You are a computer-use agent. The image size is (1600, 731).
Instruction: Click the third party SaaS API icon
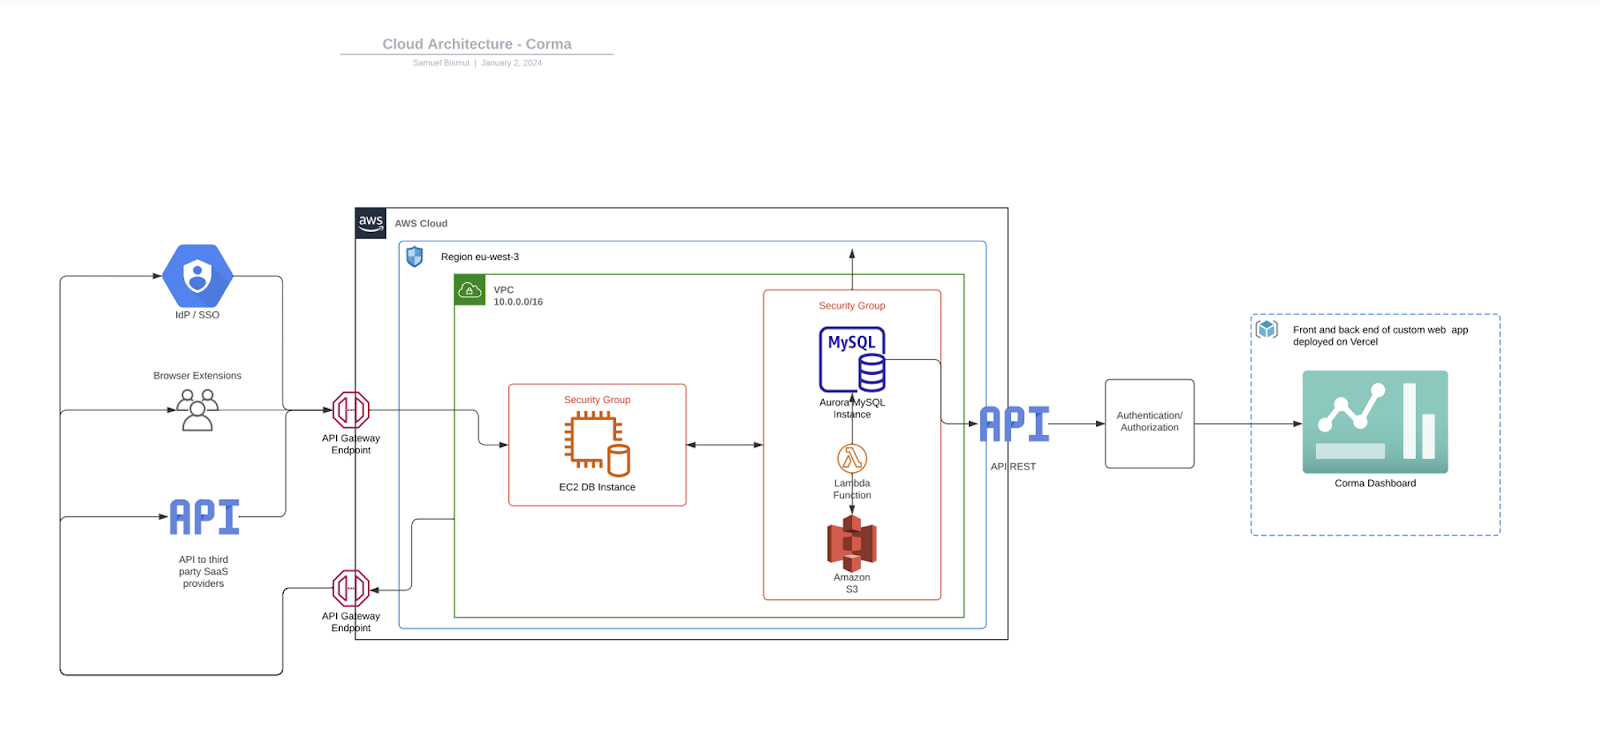click(205, 517)
